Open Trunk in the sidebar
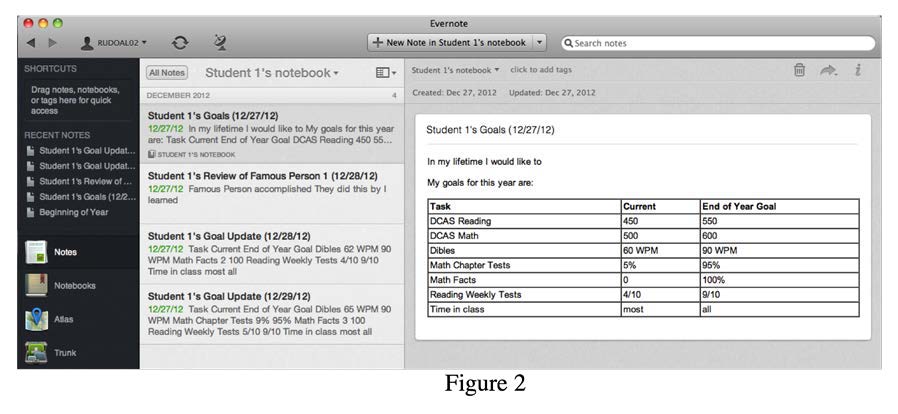The width and height of the screenshot is (898, 414). pos(78,353)
